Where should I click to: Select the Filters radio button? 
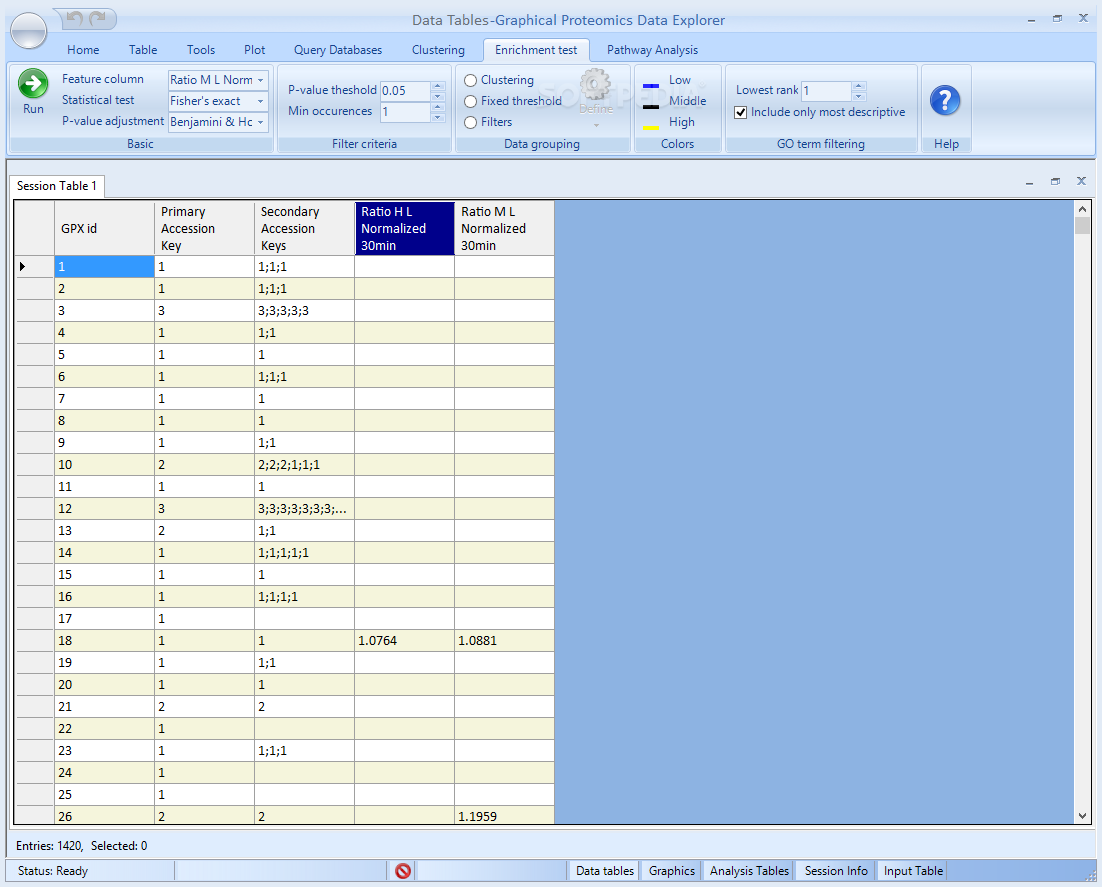tap(471, 122)
